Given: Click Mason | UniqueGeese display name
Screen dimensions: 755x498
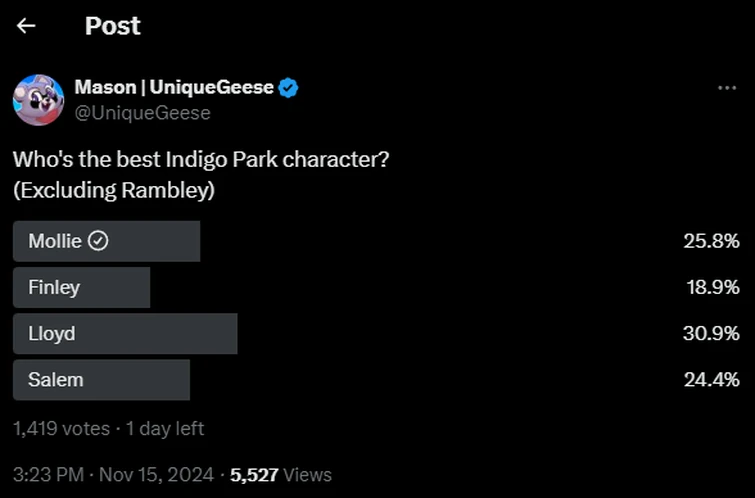Looking at the screenshot, I should coord(174,88).
